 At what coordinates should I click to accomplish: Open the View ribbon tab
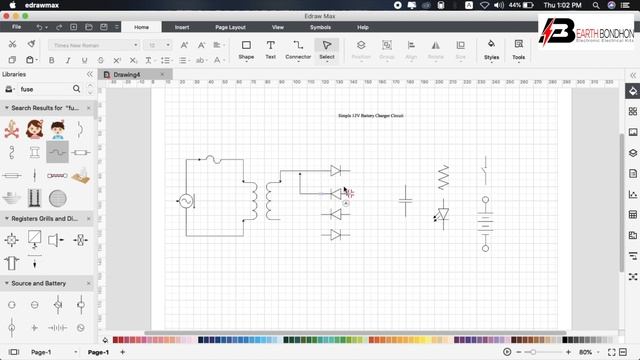tap(278, 27)
